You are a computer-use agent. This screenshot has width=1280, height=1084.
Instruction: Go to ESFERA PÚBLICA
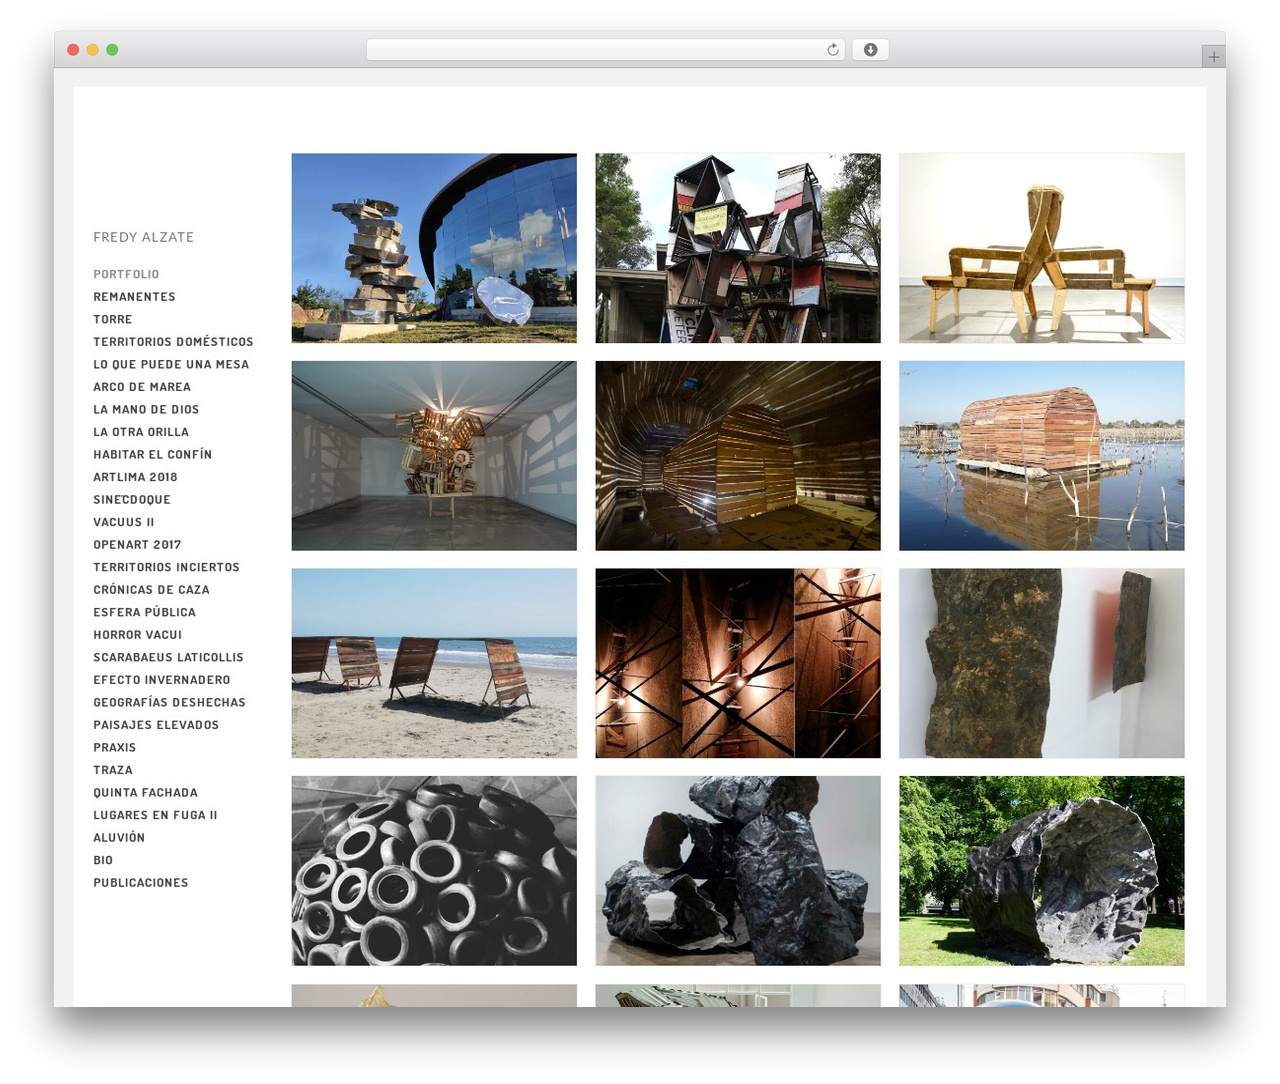coord(144,612)
